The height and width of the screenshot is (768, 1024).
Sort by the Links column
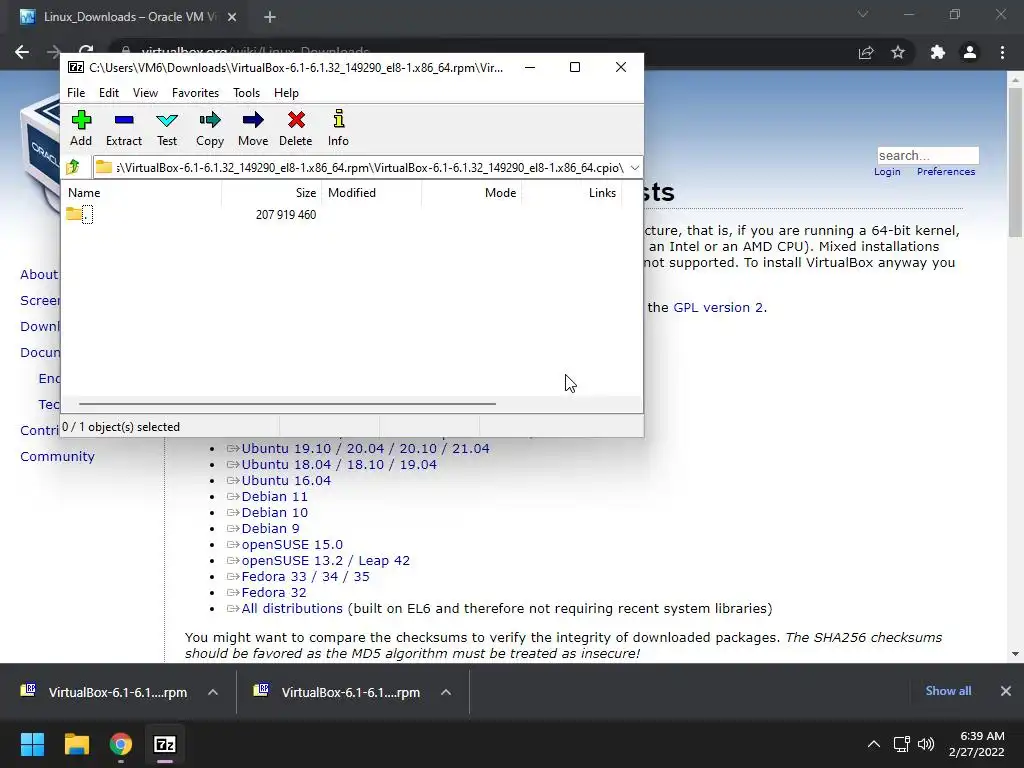[571, 193]
